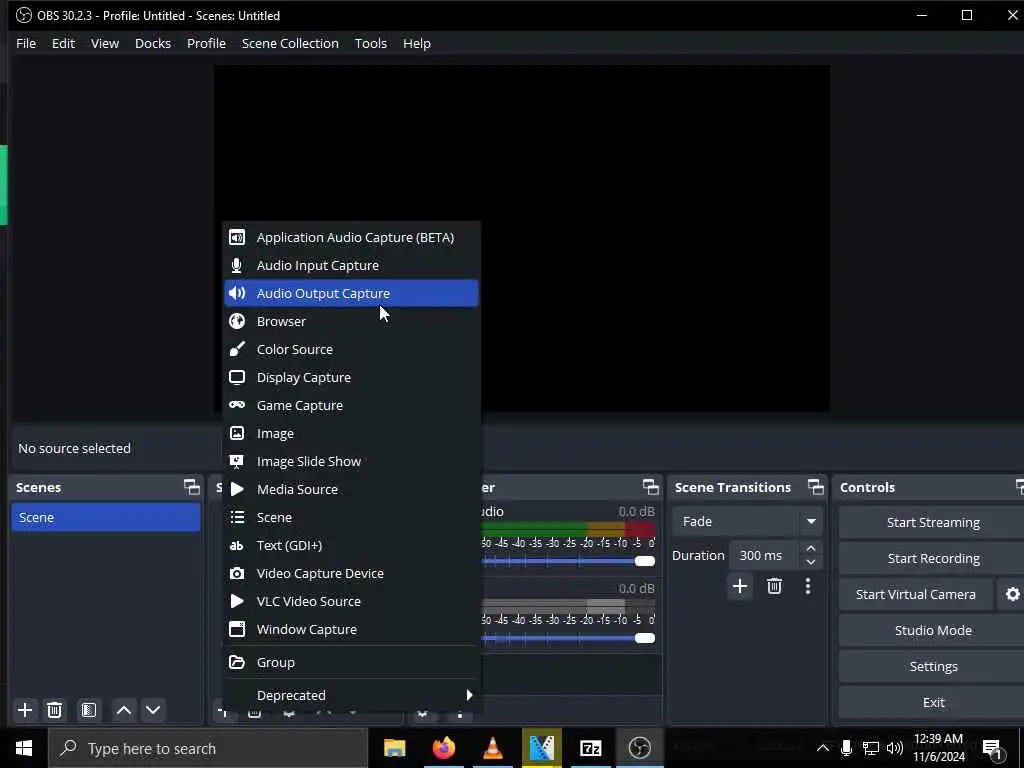Click Start Virtual Camera
1024x768 pixels.
point(916,594)
